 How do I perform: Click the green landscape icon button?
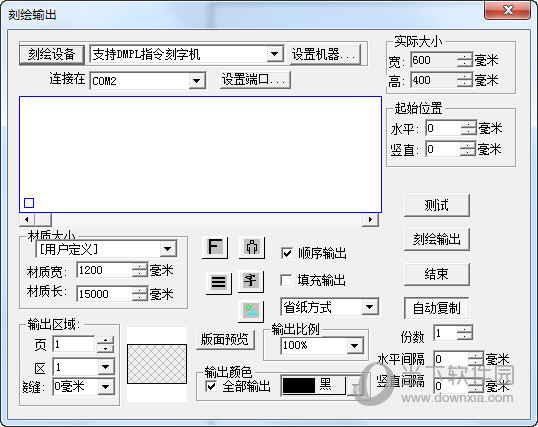(x=251, y=311)
